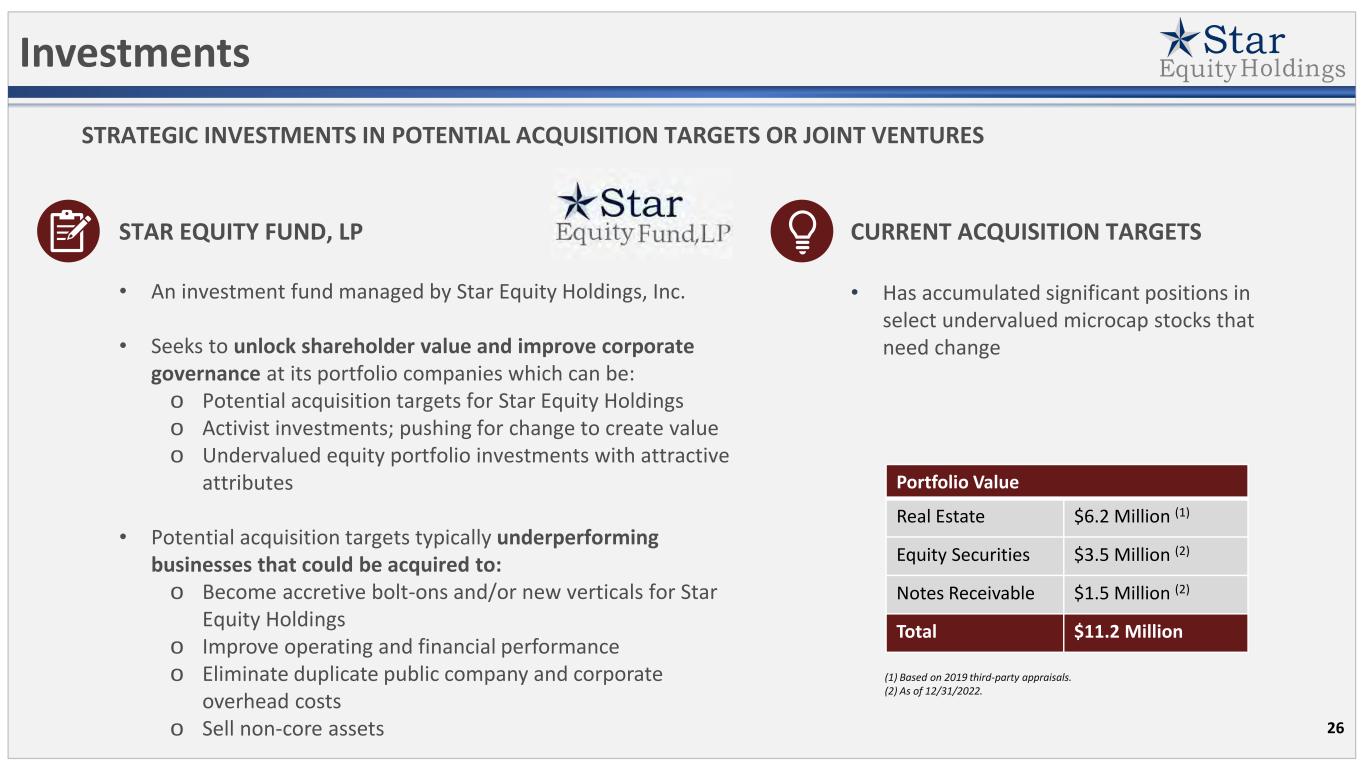The height and width of the screenshot is (768, 1365).
Task: Click the clipboard icon beside Star Equity Fund
Action: [68, 231]
